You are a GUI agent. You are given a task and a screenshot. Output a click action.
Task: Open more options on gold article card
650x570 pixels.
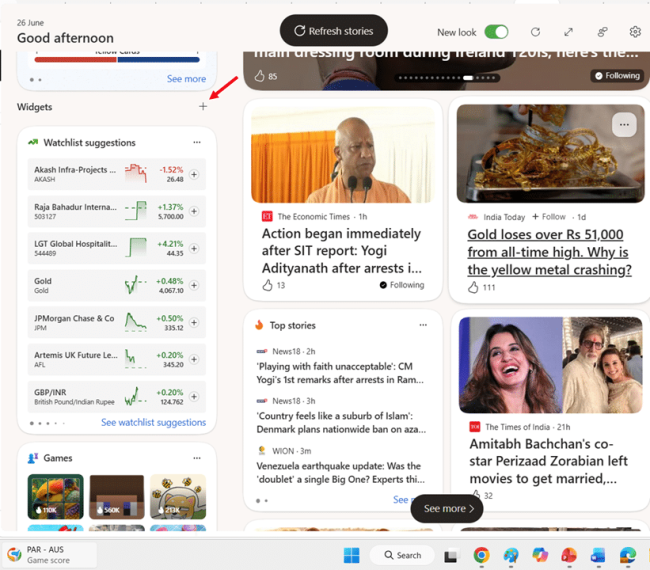click(624, 124)
